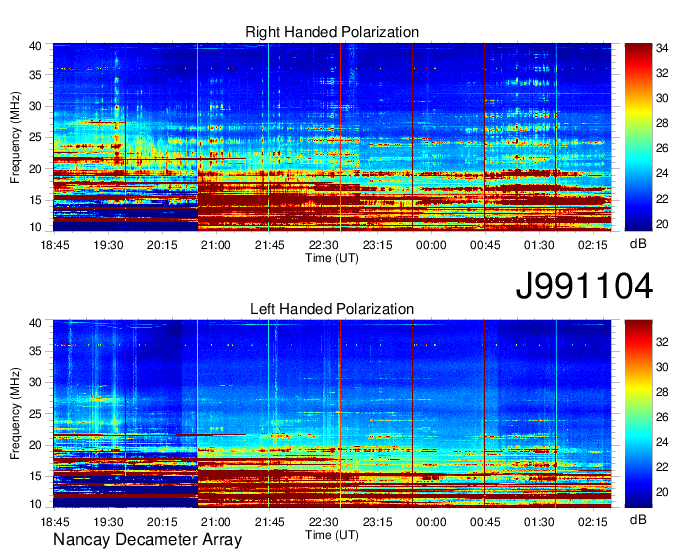Click 00:45 time tick of Right Handed plot
680x552 pixels.
point(485,245)
